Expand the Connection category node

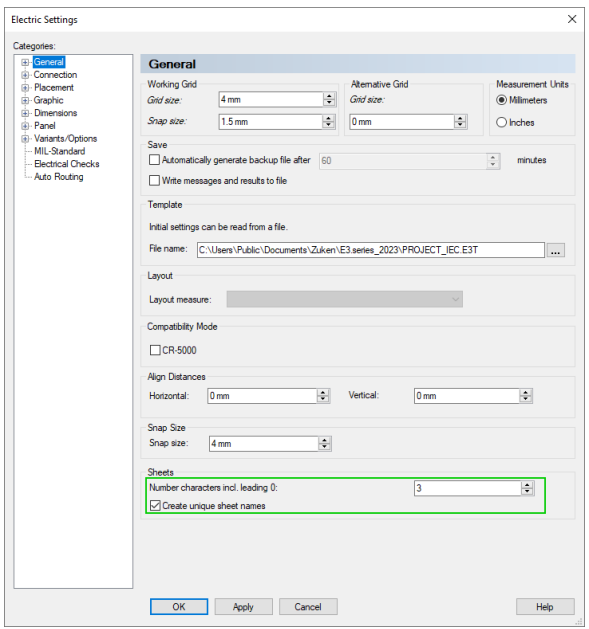tap(25, 75)
